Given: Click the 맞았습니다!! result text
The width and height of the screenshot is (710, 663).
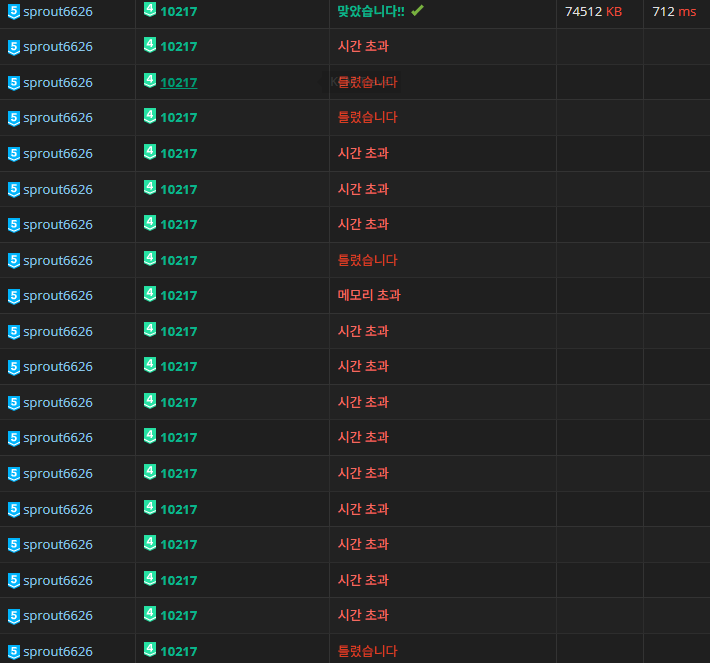Looking at the screenshot, I should (x=371, y=11).
